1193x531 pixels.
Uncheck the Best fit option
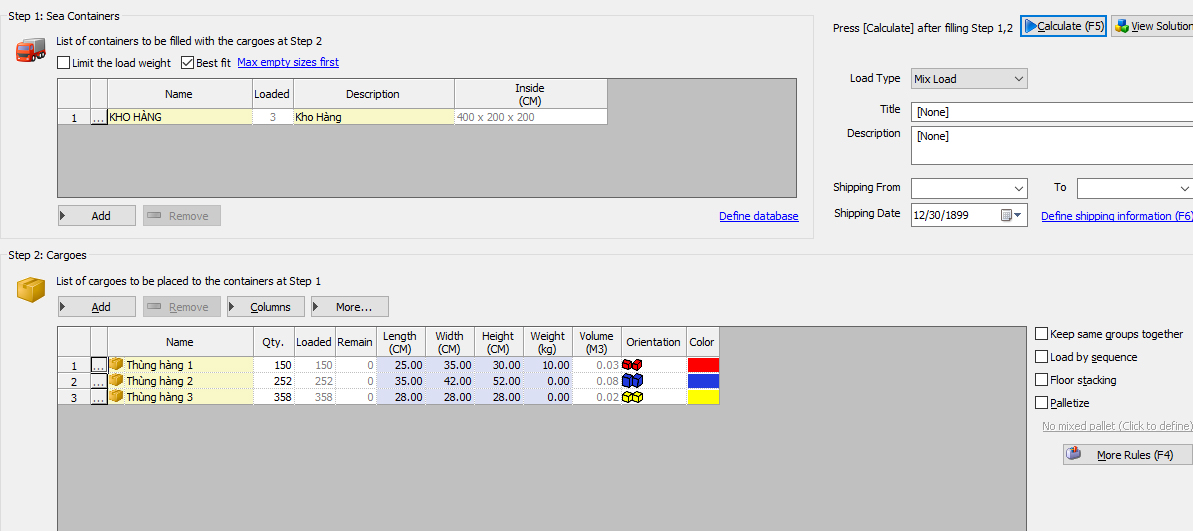(188, 63)
